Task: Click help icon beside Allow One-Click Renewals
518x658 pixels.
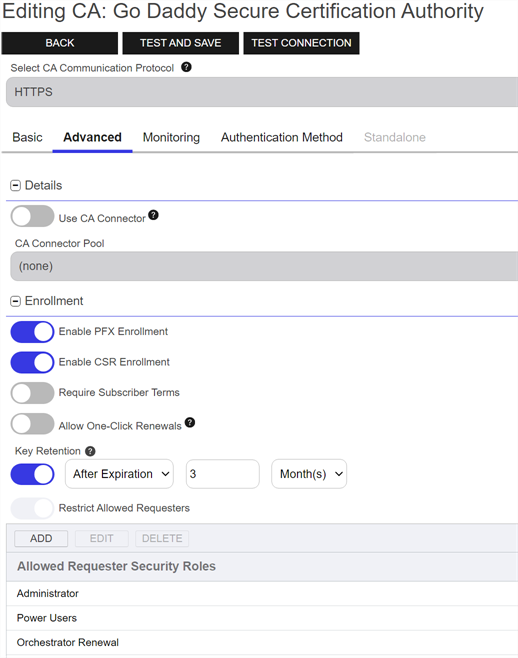Action: [x=190, y=422]
